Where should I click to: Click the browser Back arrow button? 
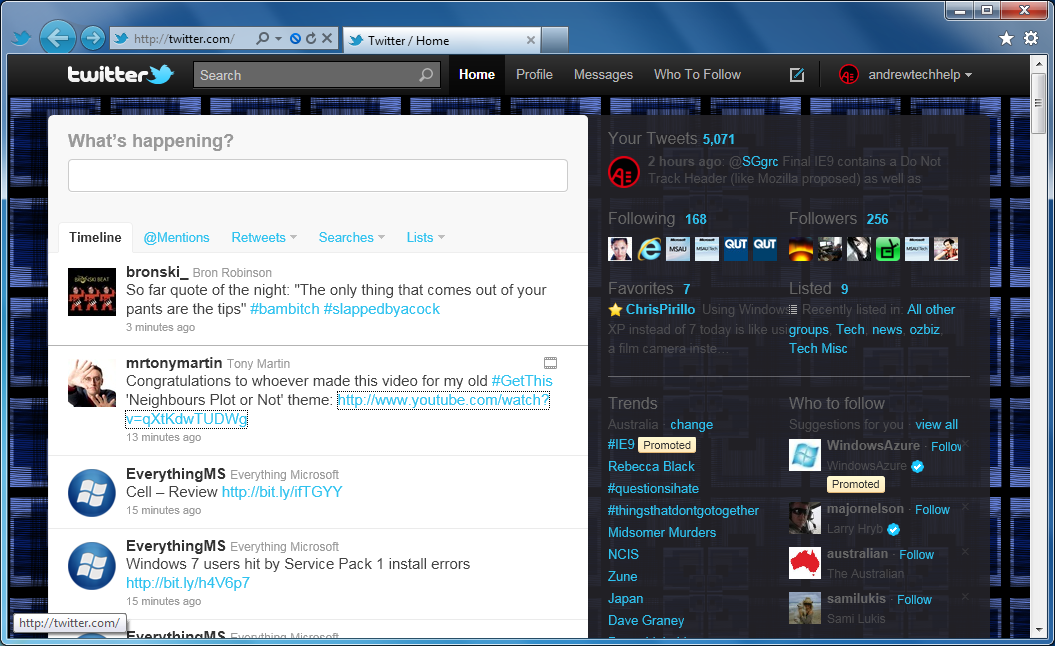57,38
